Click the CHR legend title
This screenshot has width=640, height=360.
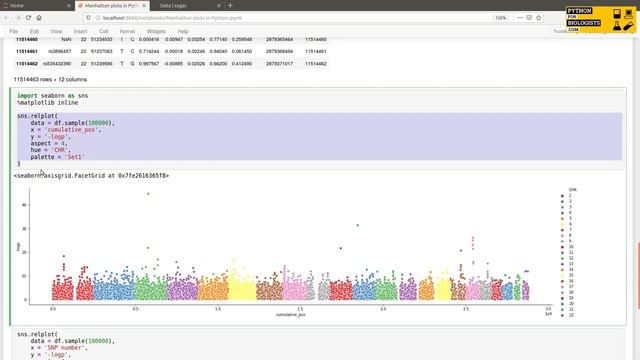573,190
